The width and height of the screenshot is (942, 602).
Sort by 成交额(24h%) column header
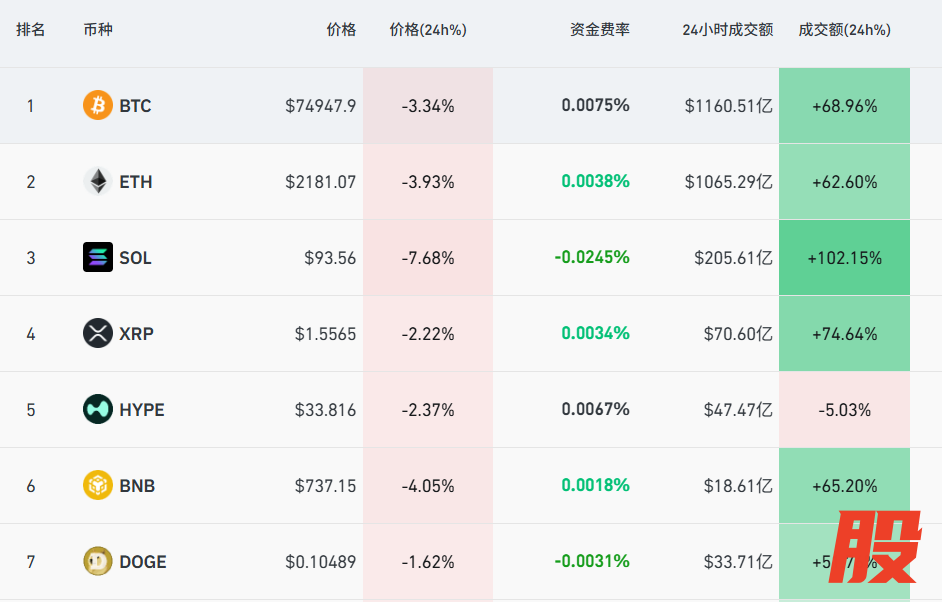(x=845, y=30)
